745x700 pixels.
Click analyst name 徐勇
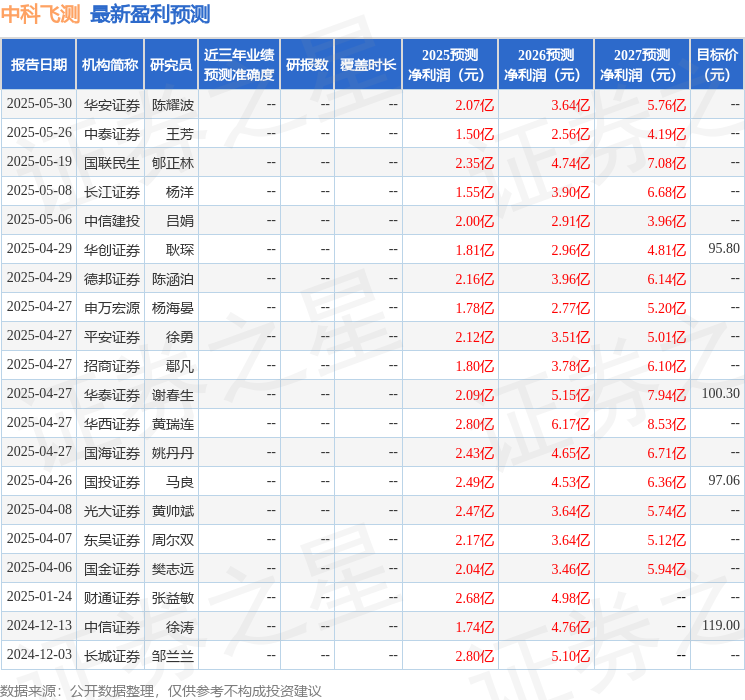pos(180,337)
